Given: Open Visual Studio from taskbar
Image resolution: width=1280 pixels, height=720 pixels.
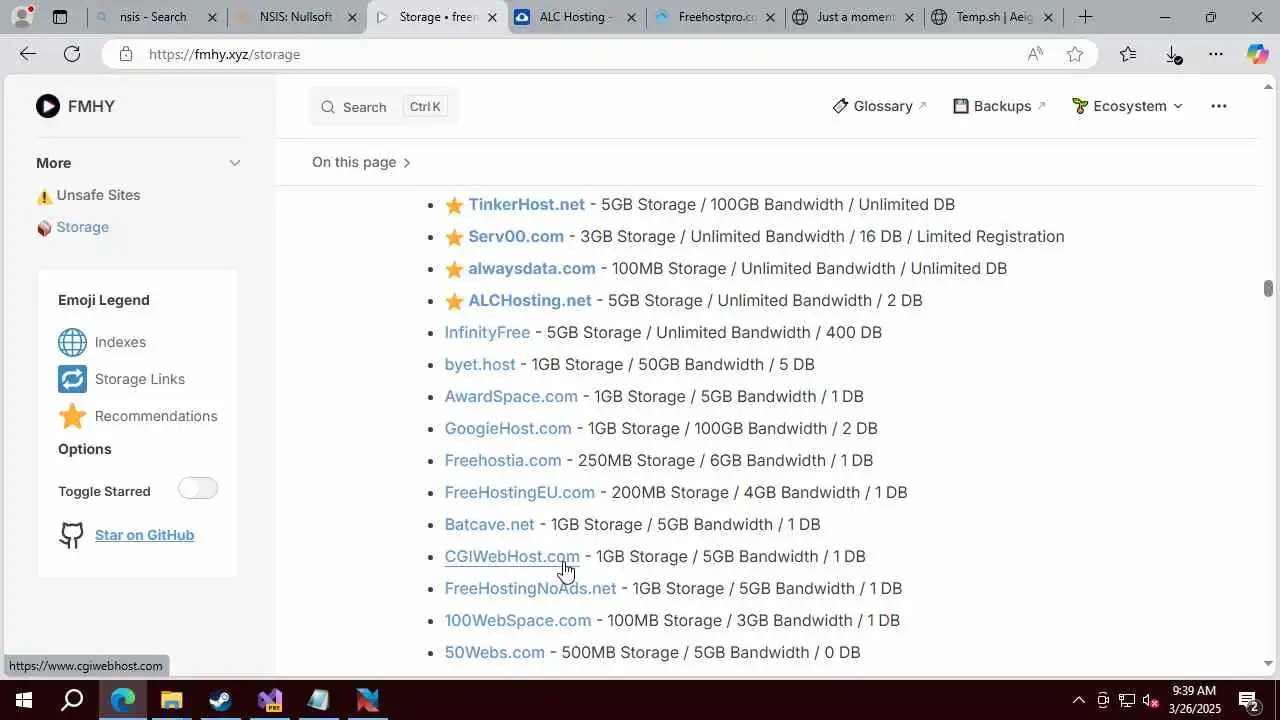Looking at the screenshot, I should (269, 700).
